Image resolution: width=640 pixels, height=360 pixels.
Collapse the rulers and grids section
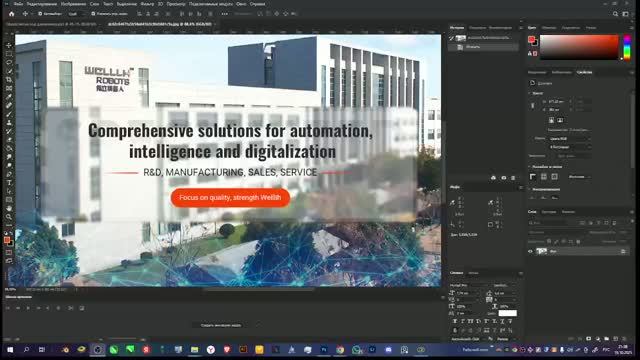pyautogui.click(x=530, y=167)
